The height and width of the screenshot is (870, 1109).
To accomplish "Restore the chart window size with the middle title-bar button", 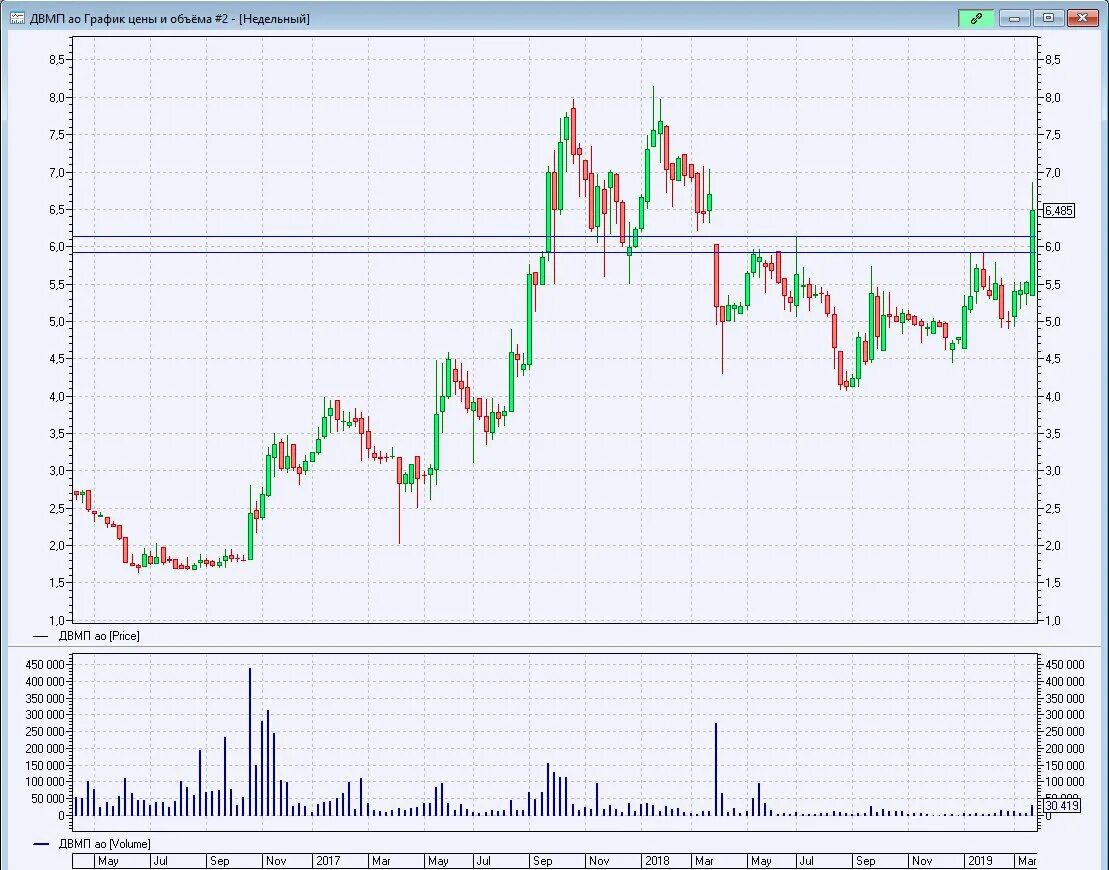I will pos(1048,18).
